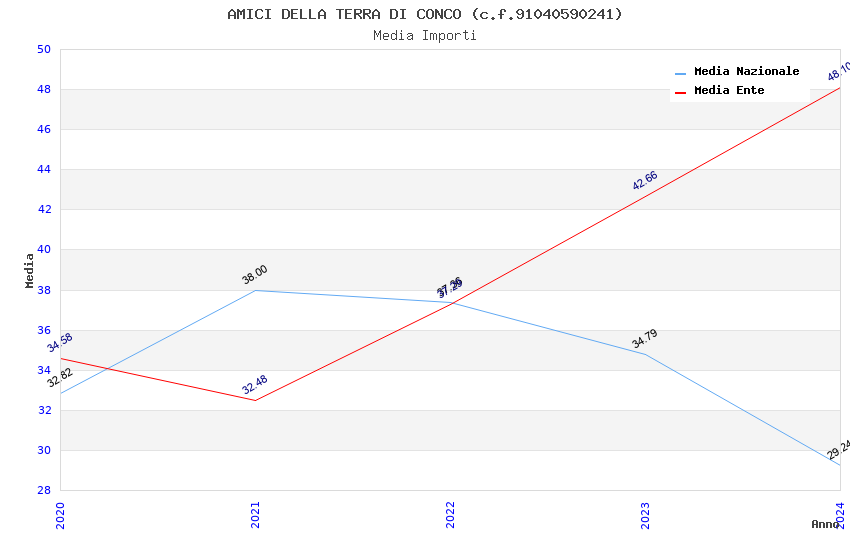Image resolution: width=850 pixels, height=550 pixels.
Task: Select the Media Nazionale legend label
Action: tap(746, 72)
